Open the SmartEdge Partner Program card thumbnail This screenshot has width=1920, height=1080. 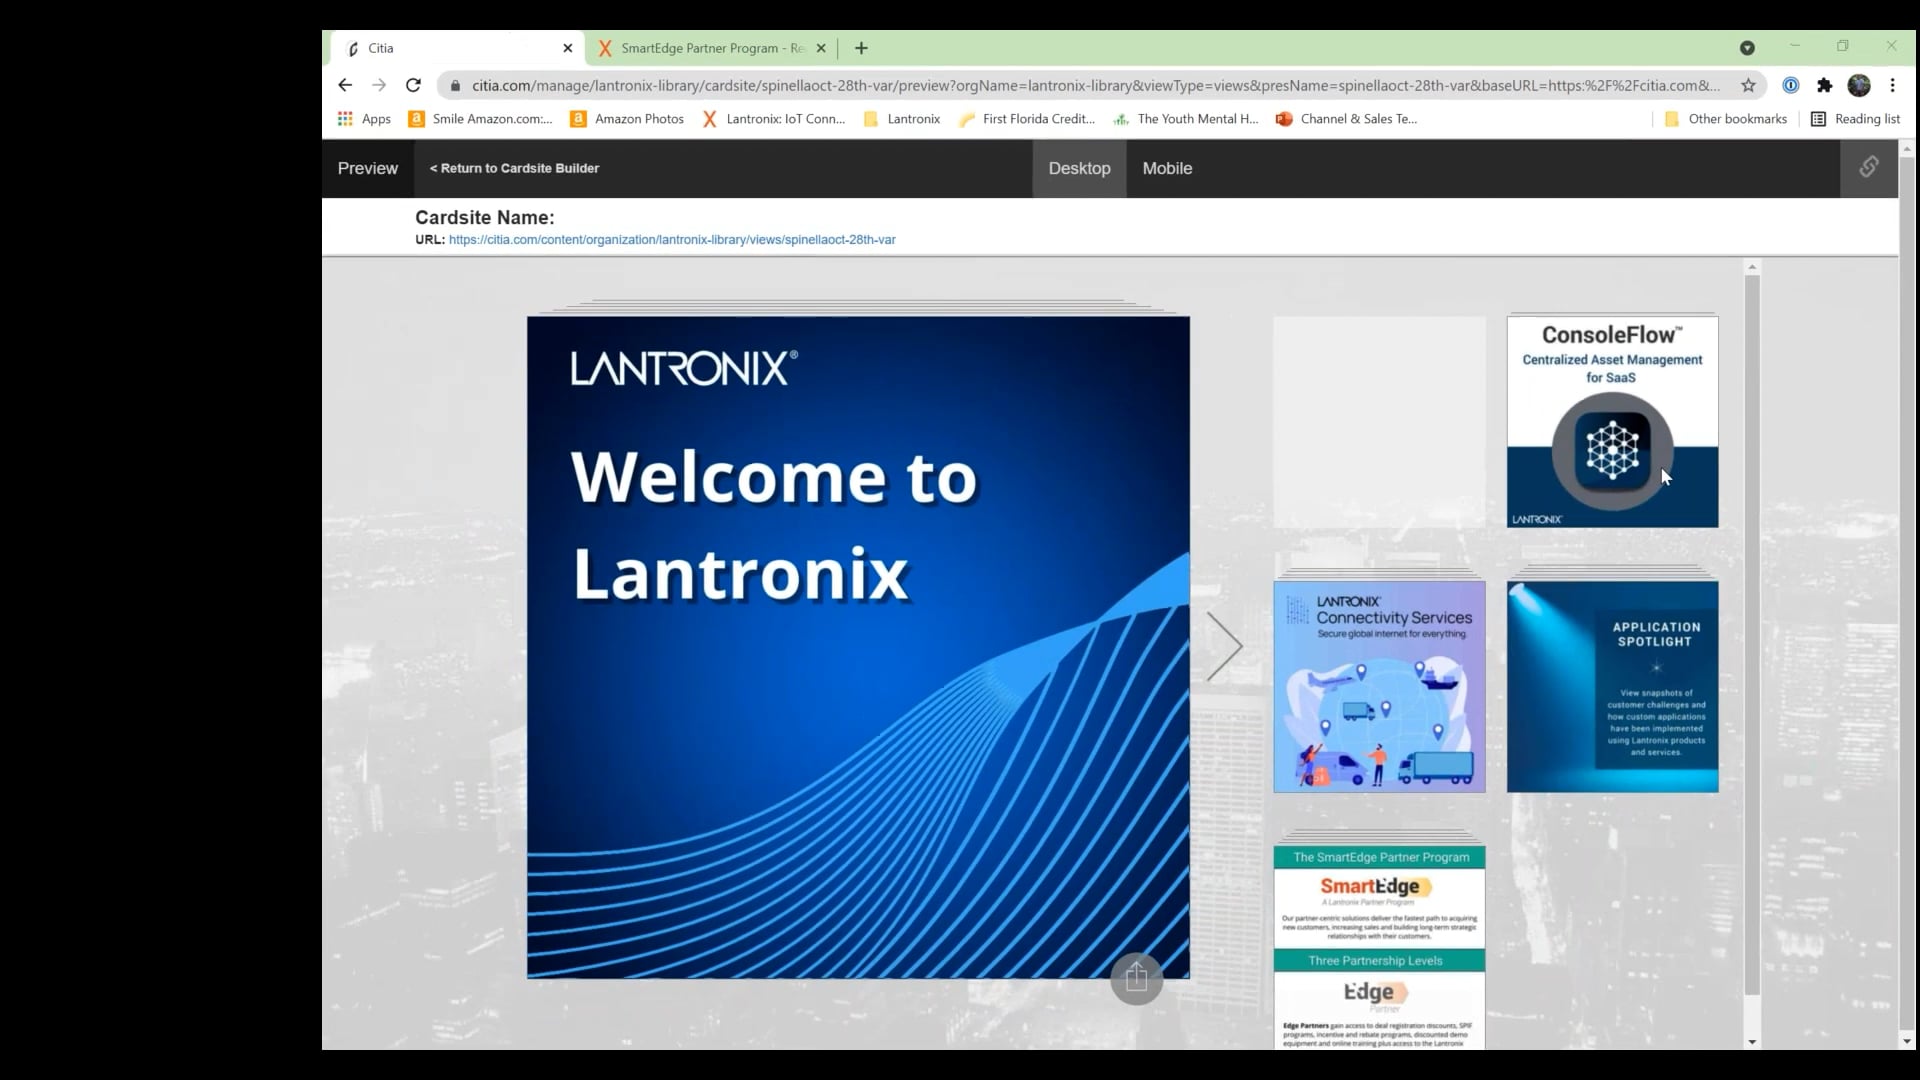click(x=1379, y=947)
